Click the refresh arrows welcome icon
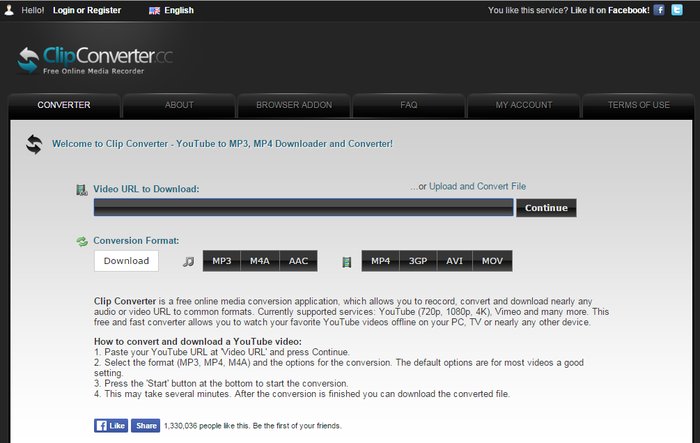Viewport: 700px width, 443px height. (34, 144)
